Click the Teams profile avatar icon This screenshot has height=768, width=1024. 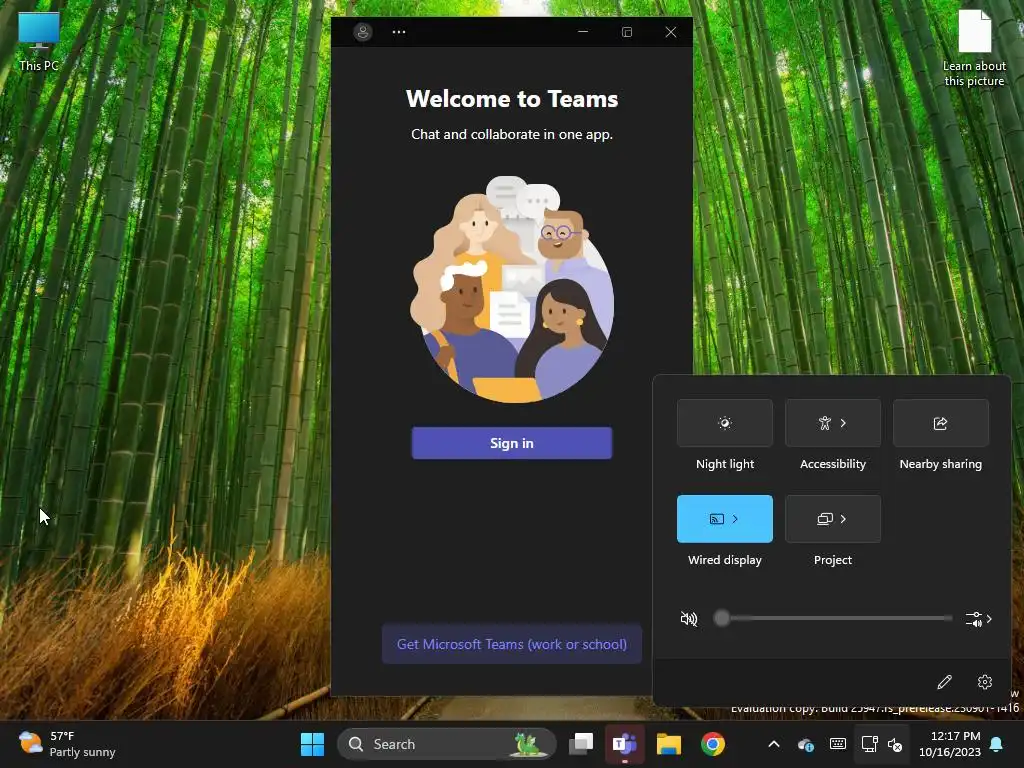point(362,31)
